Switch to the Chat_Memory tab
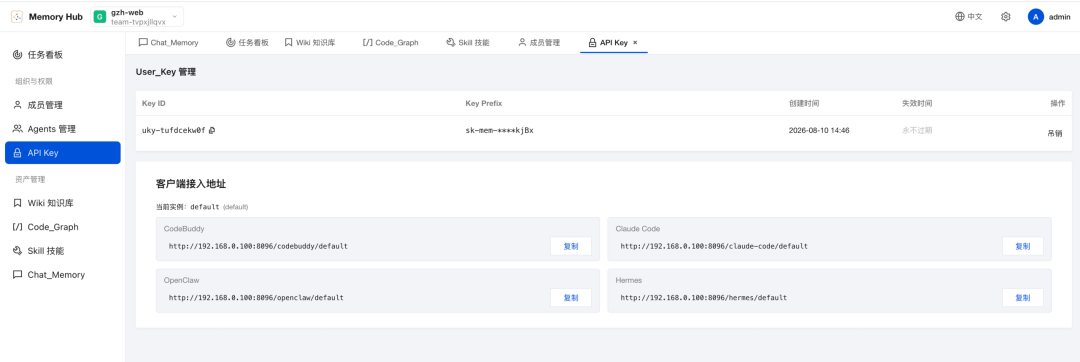 pyautogui.click(x=168, y=43)
